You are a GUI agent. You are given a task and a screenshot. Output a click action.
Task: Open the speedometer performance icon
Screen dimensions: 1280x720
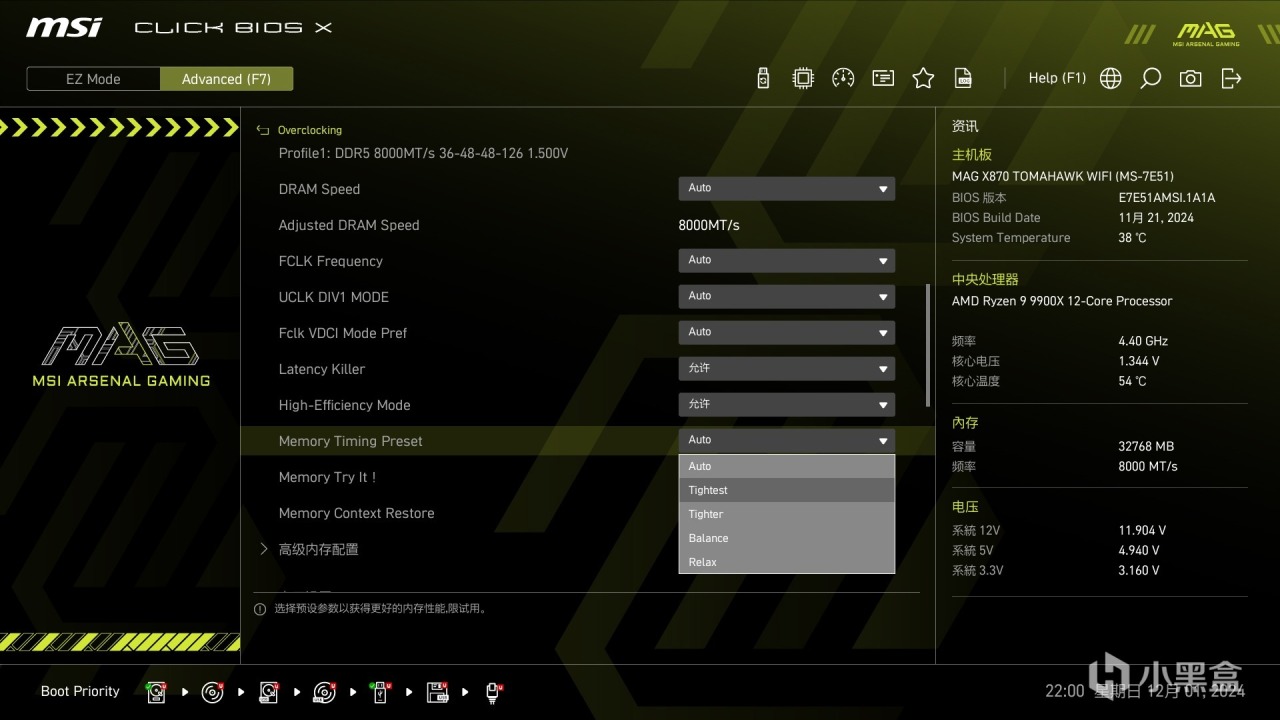click(x=843, y=78)
